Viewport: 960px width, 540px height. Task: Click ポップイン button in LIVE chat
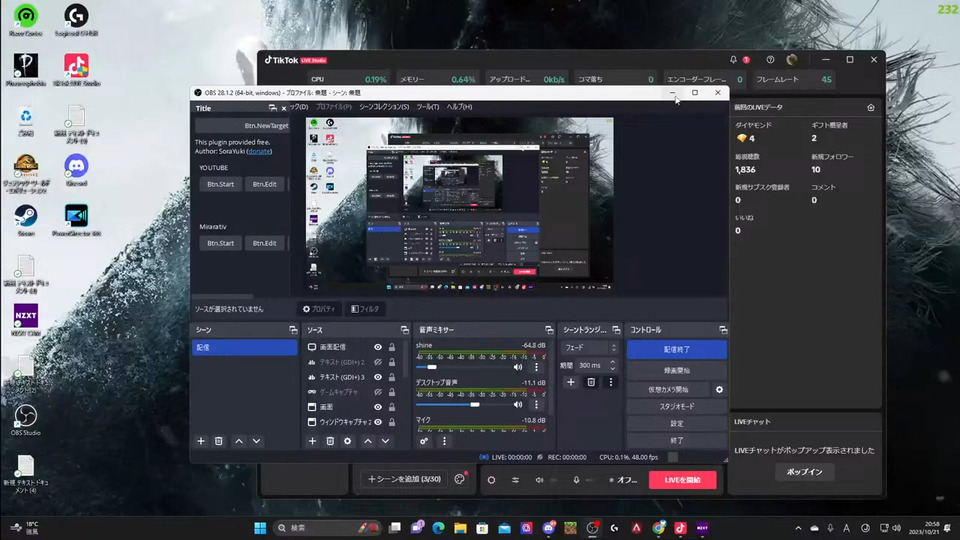pos(804,472)
